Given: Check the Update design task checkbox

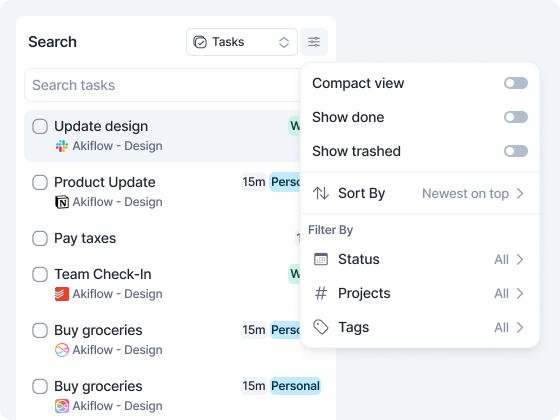Looking at the screenshot, I should (x=40, y=126).
